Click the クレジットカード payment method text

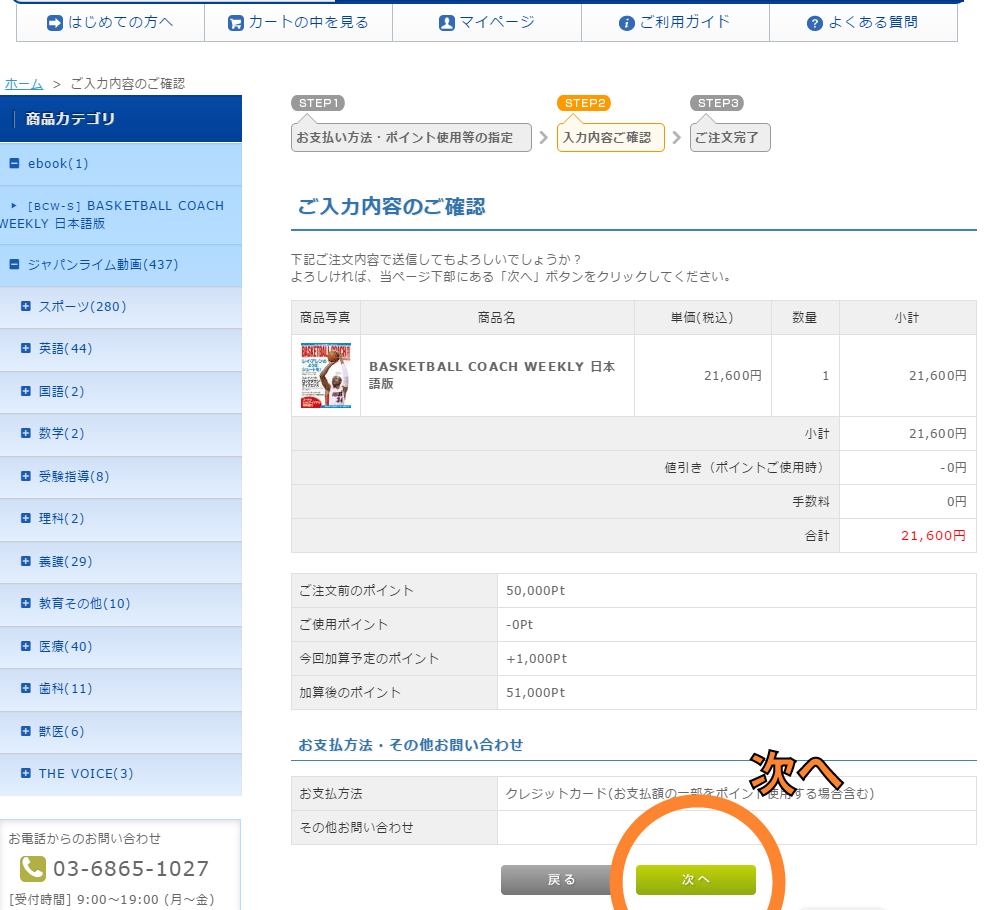[690, 794]
